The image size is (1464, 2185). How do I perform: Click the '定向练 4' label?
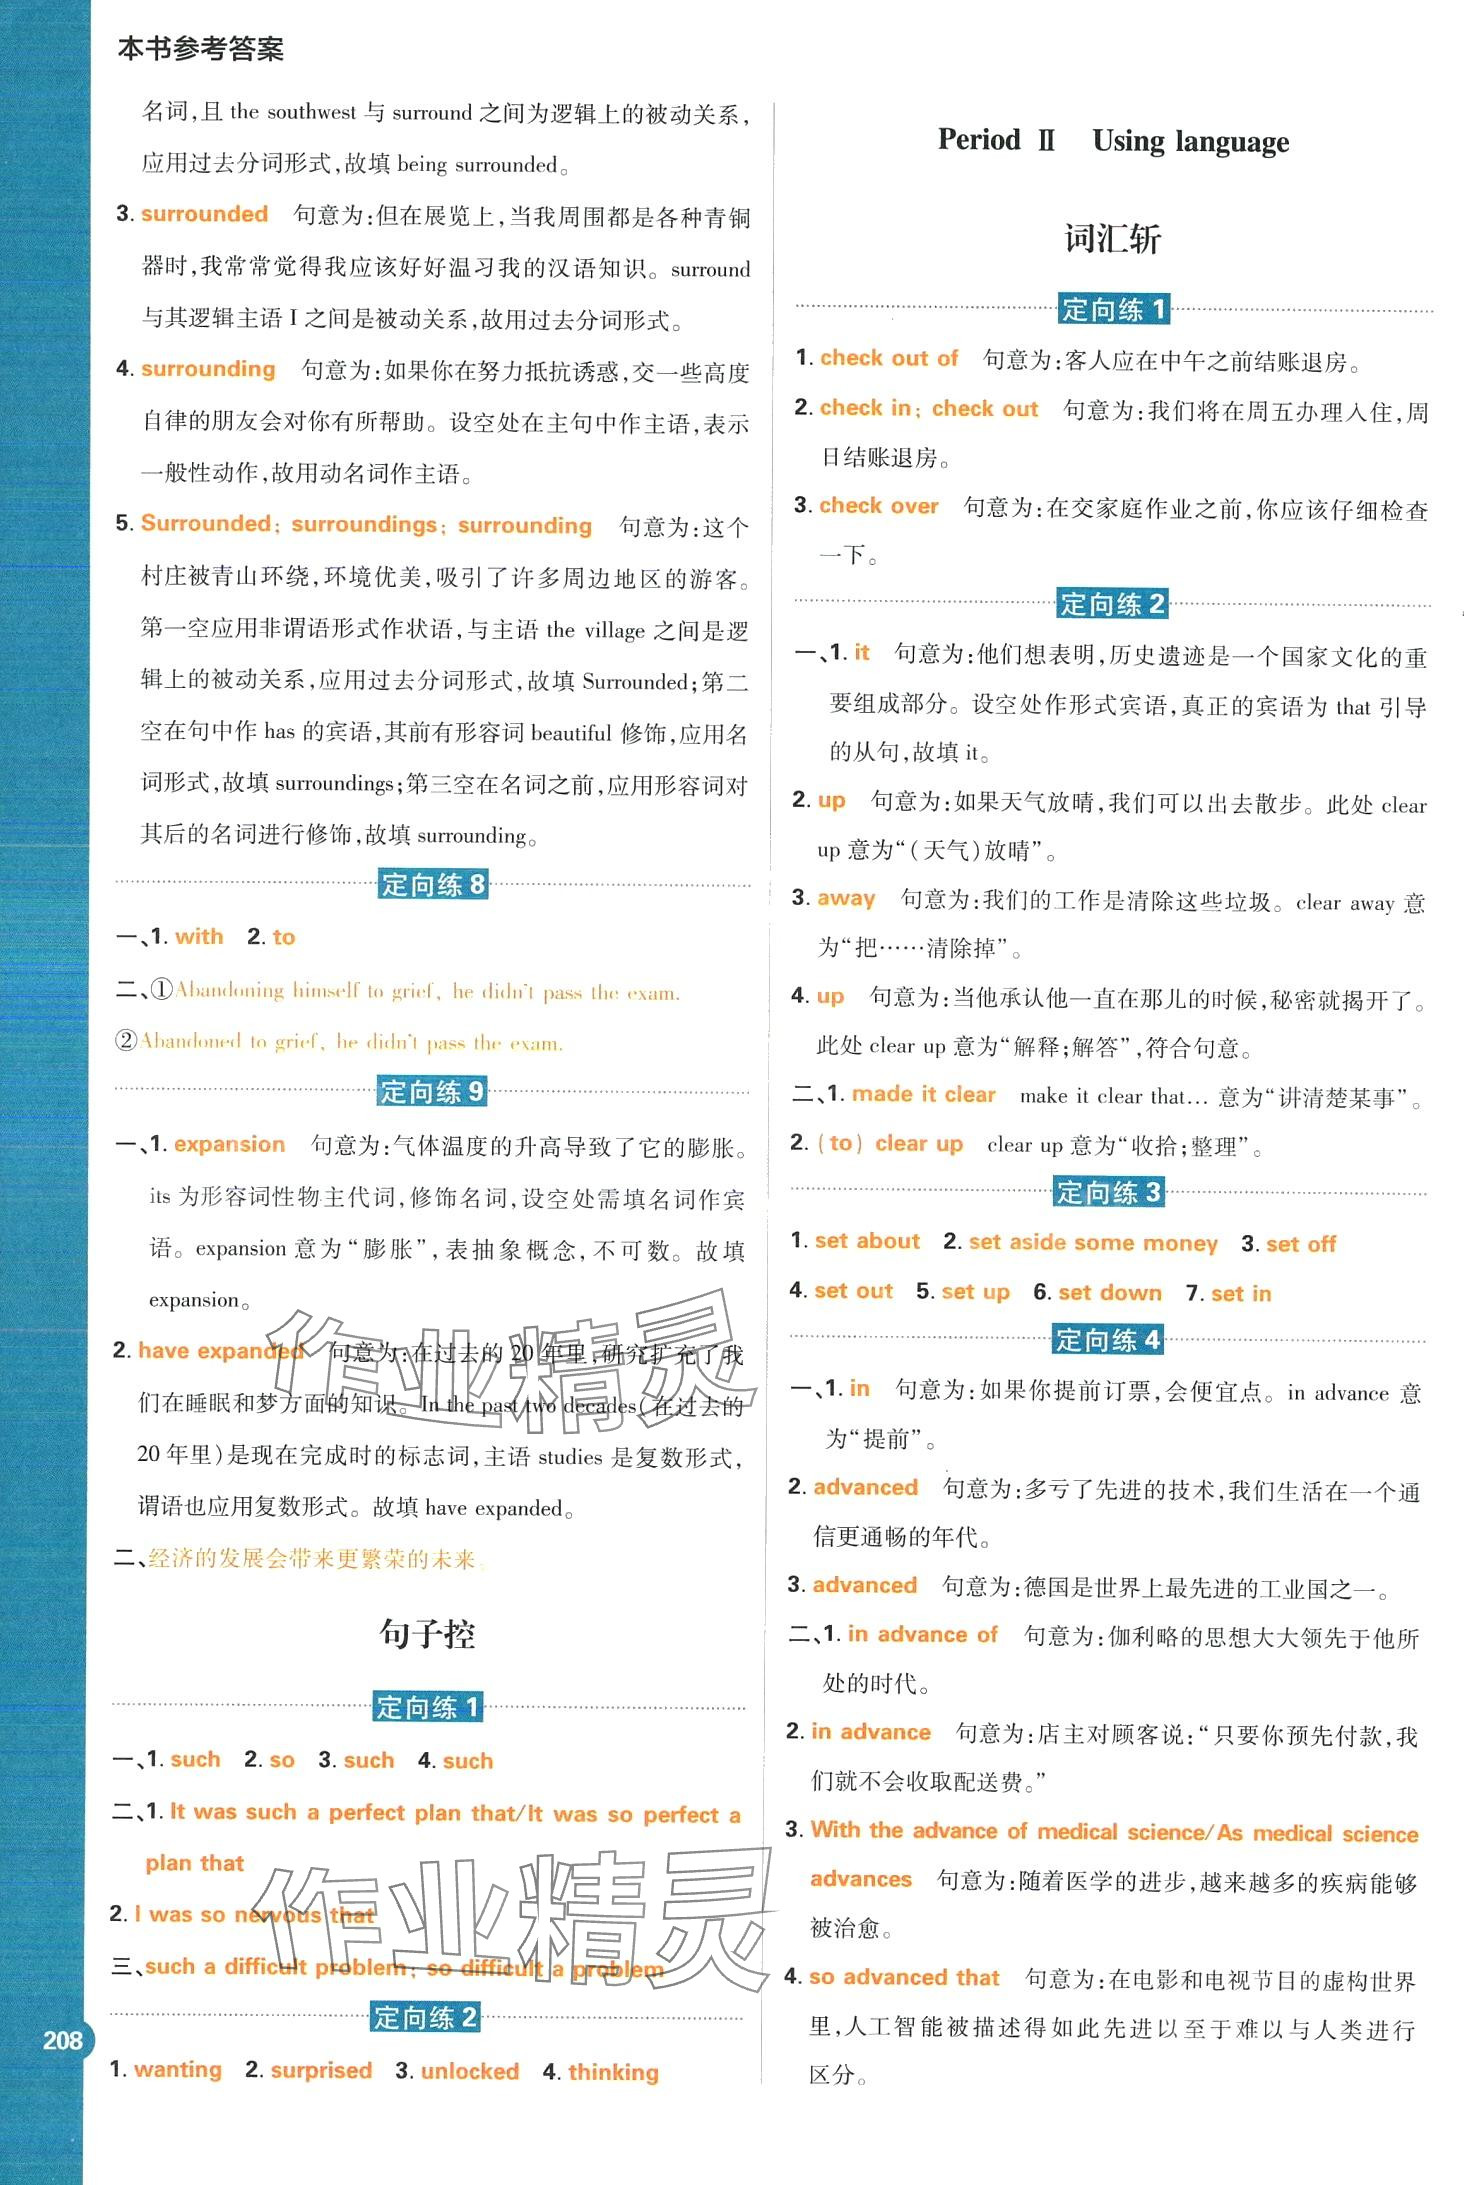[1108, 1339]
